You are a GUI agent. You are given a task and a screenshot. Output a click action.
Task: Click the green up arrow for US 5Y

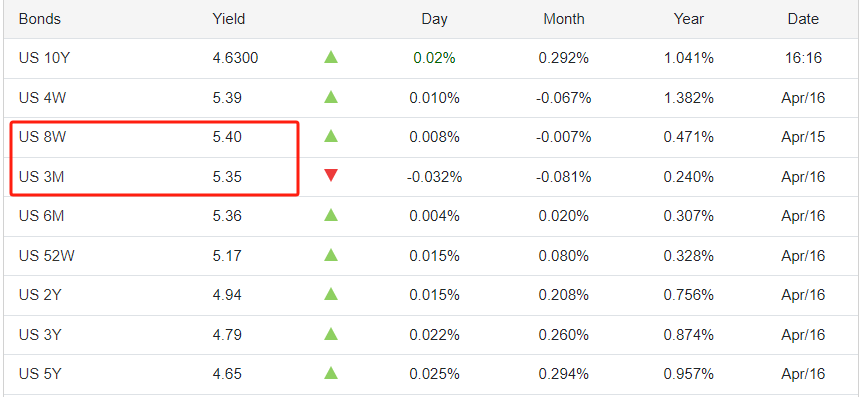click(x=331, y=373)
